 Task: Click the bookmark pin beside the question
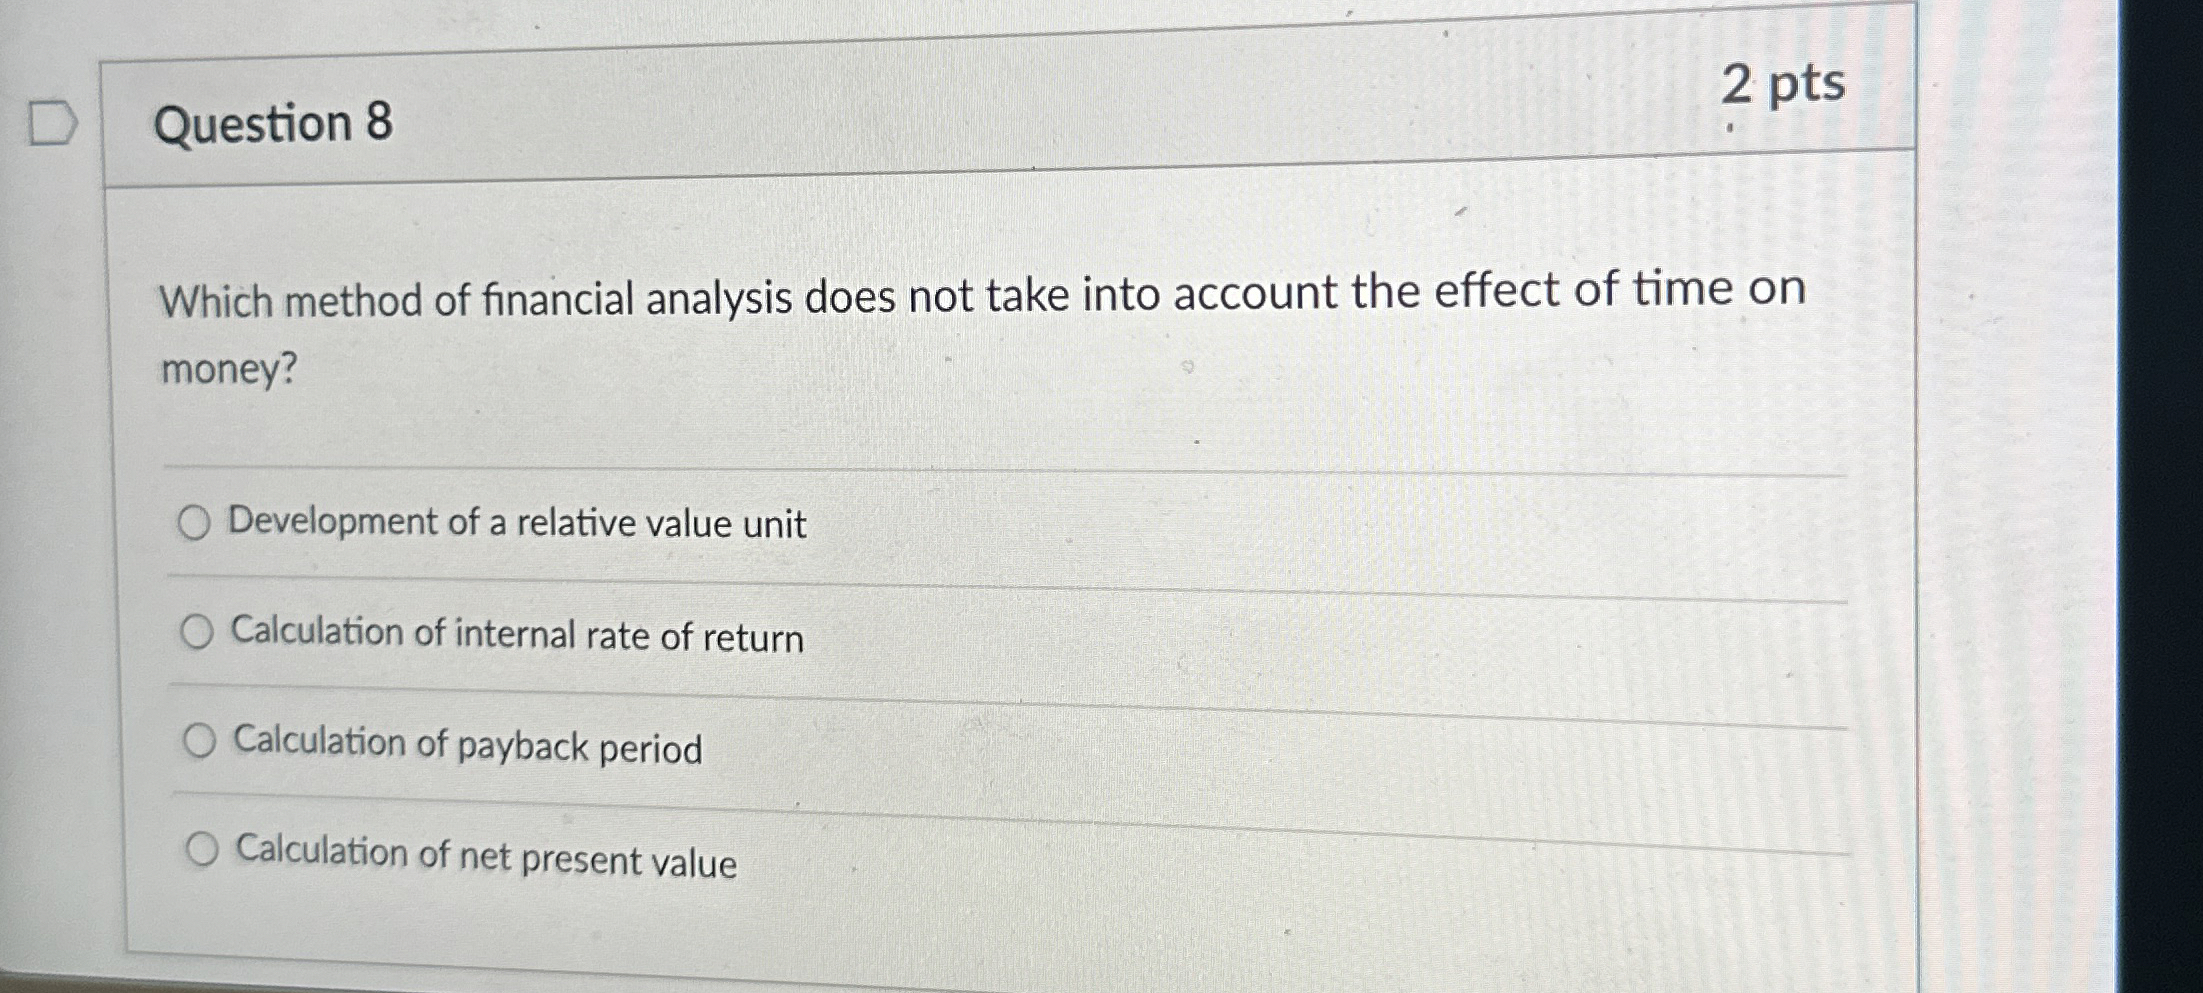[x=52, y=123]
